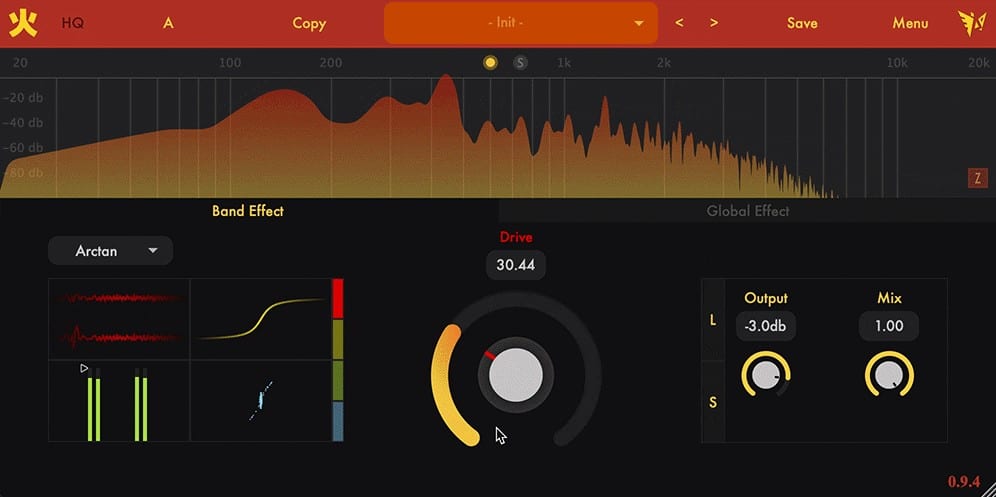Image resolution: width=996 pixels, height=497 pixels.
Task: Click the Copy button
Action: coord(309,23)
